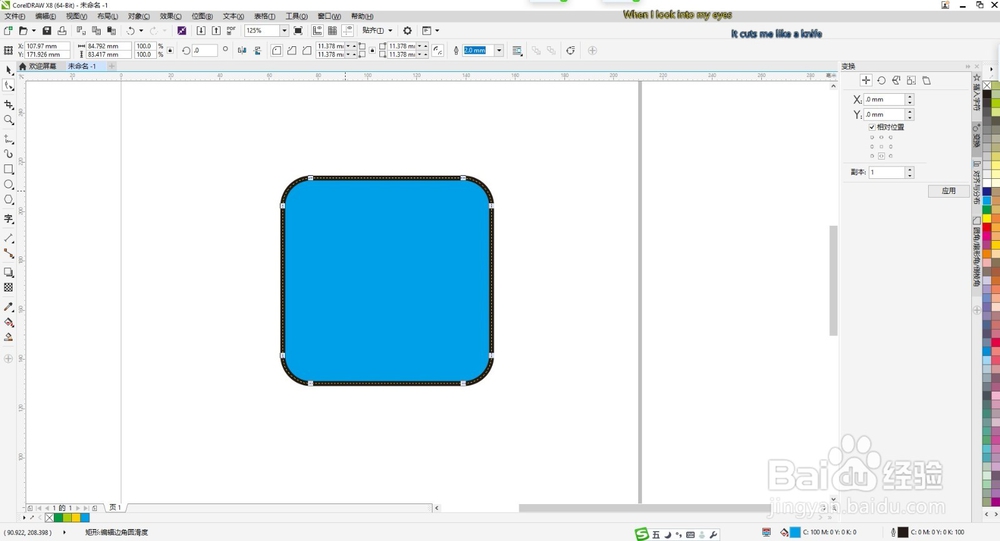Select the Rectangle tool
1000x541 pixels.
[9, 169]
